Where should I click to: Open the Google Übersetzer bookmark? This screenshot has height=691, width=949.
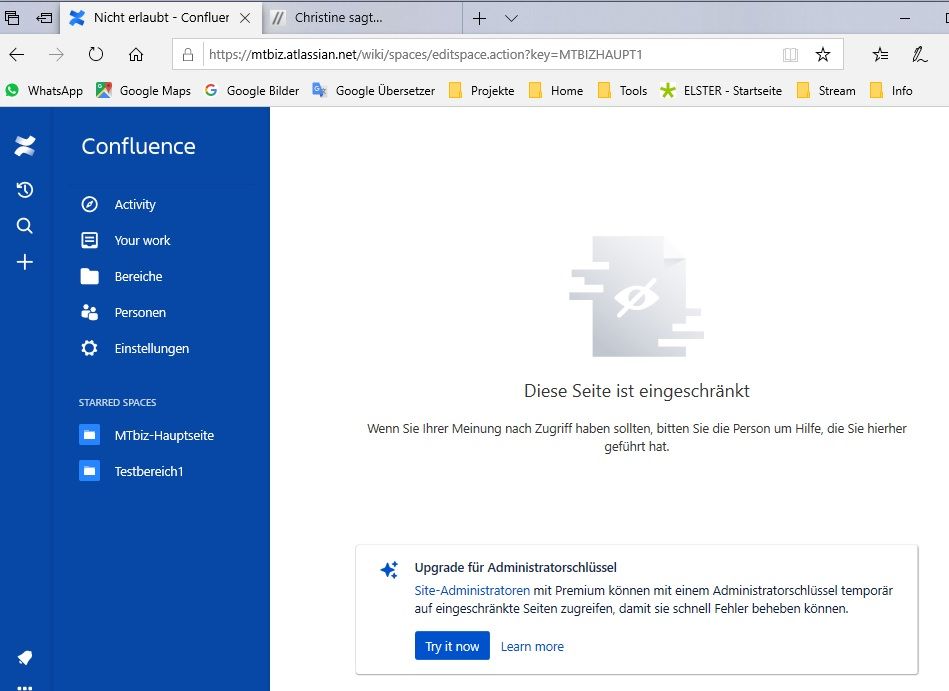pos(373,91)
